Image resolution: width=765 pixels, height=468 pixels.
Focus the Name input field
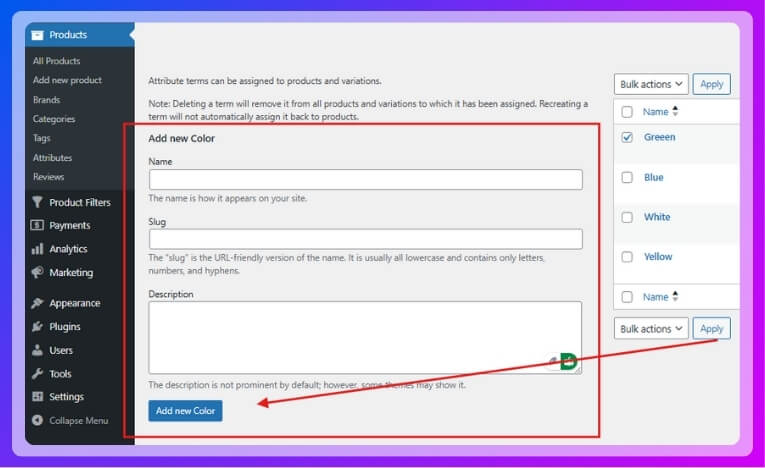[x=365, y=180]
